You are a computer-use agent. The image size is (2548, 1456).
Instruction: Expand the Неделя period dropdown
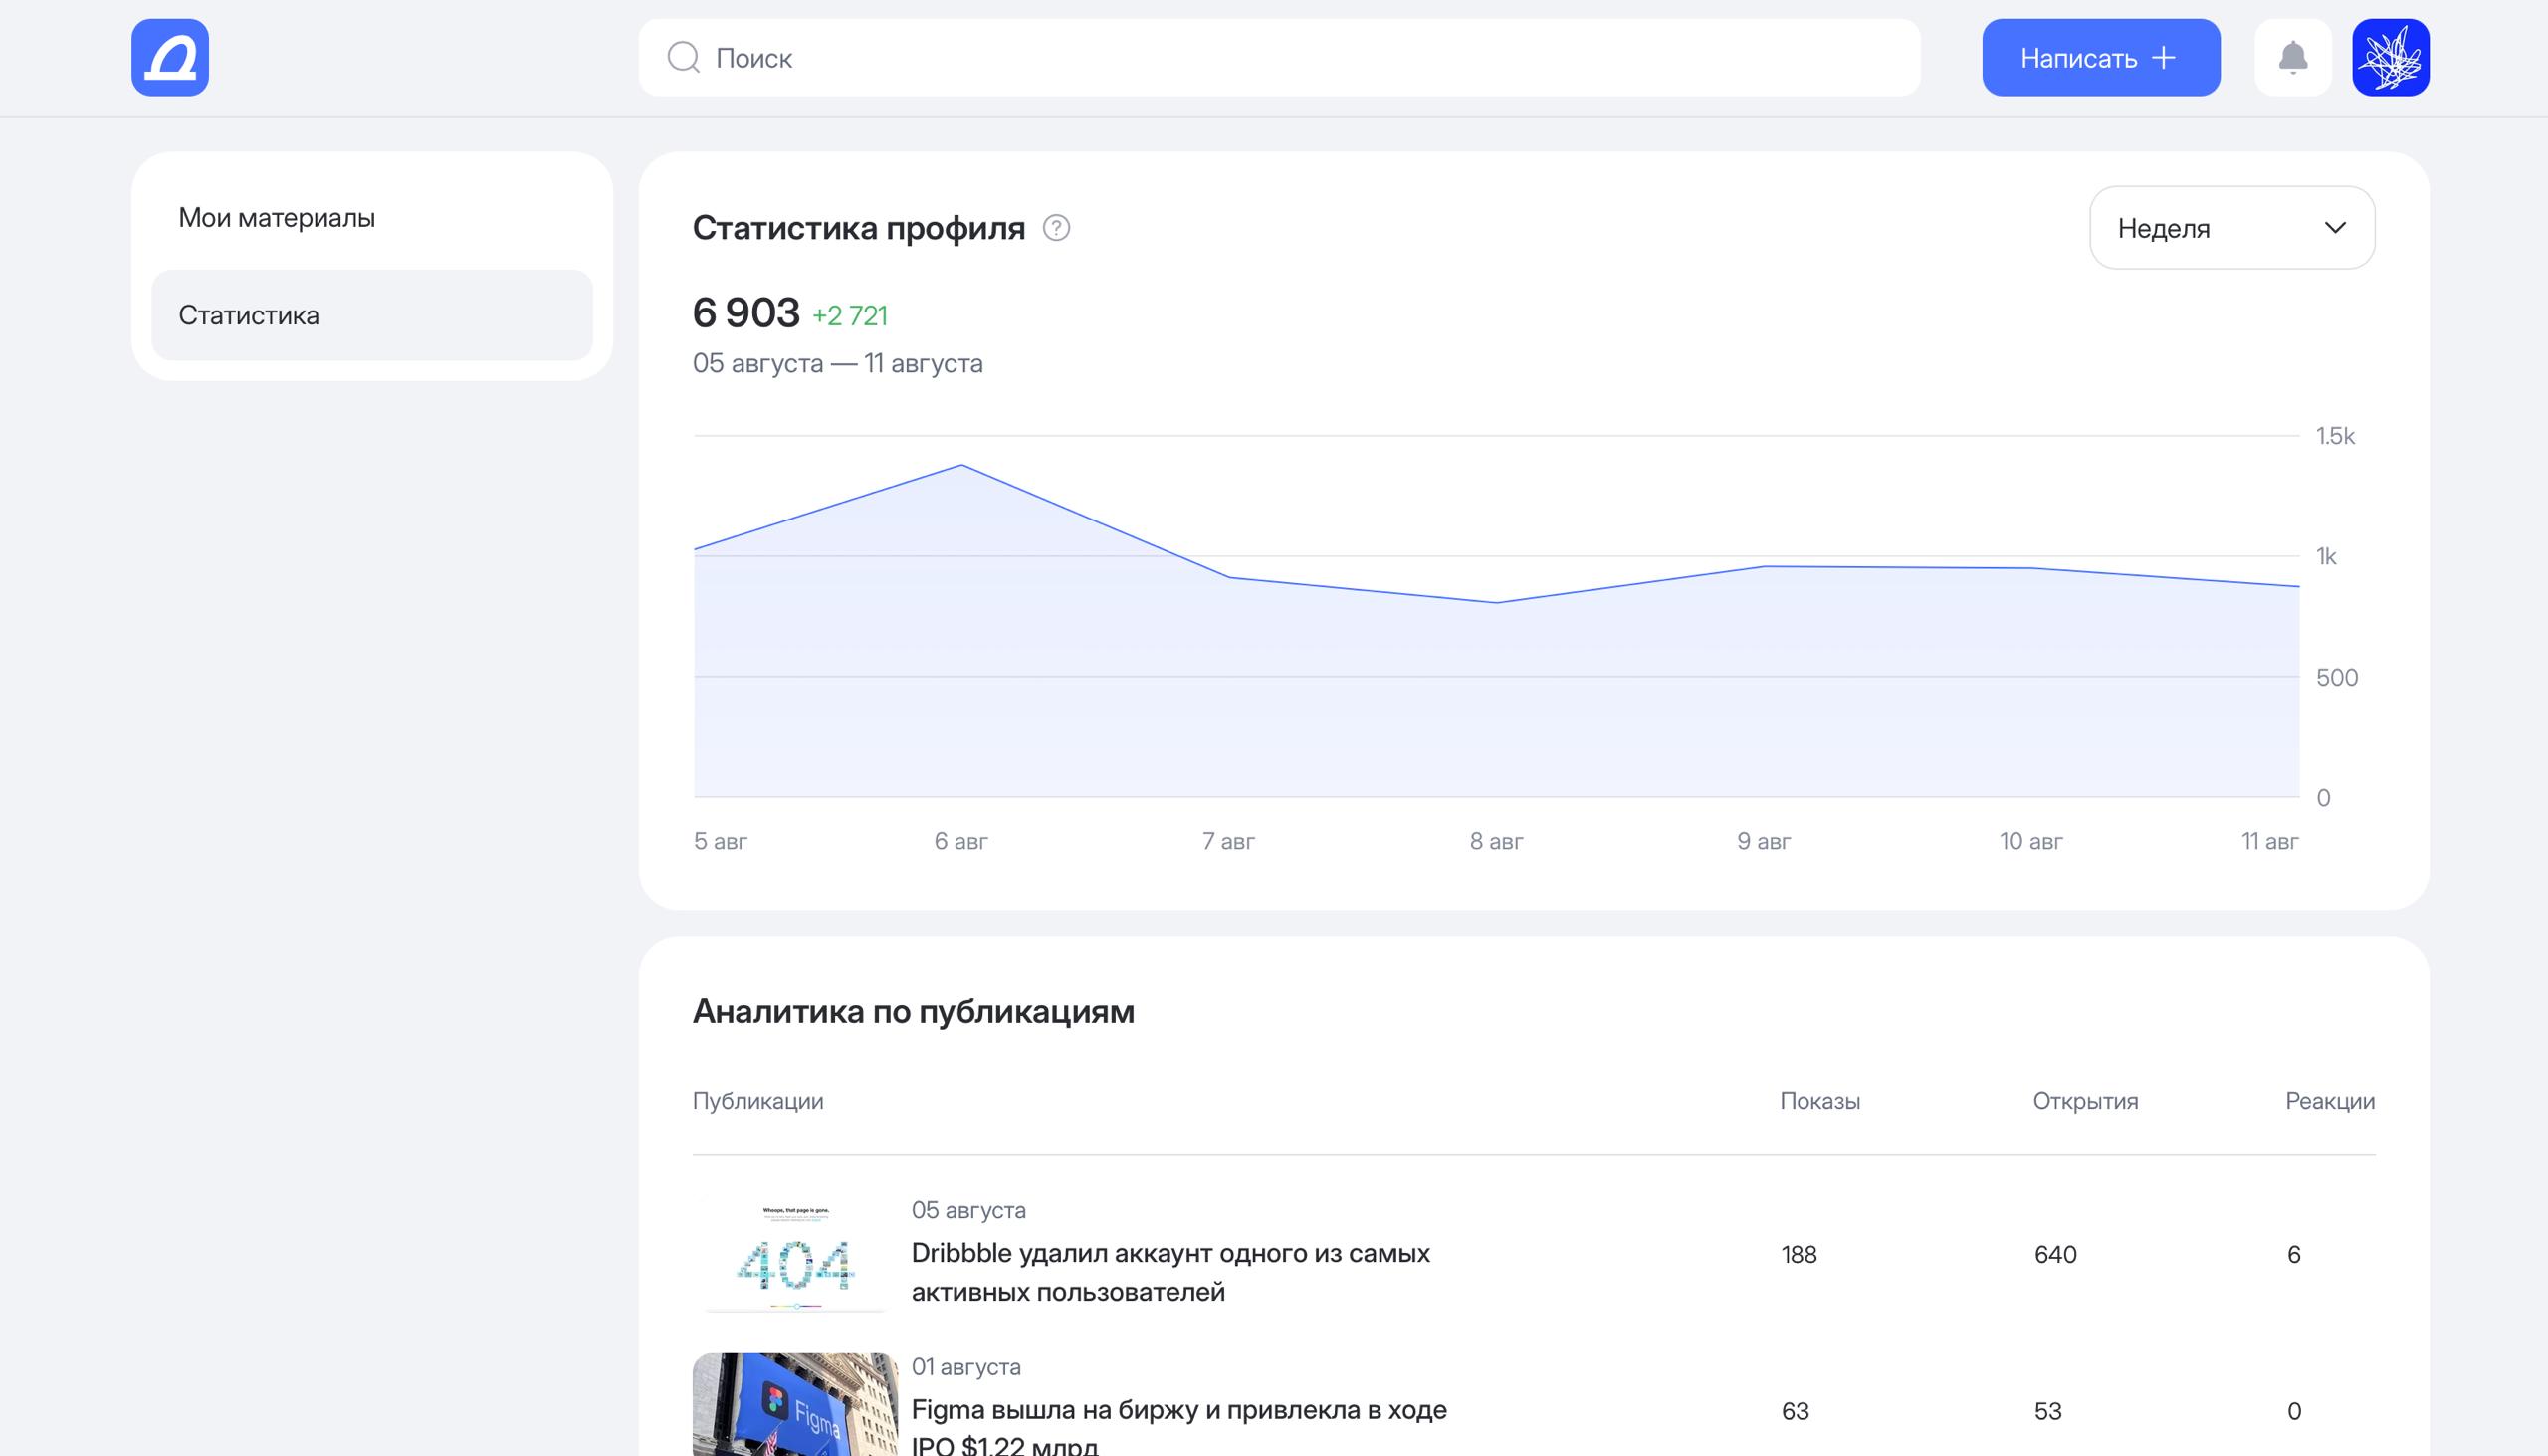coord(2232,228)
